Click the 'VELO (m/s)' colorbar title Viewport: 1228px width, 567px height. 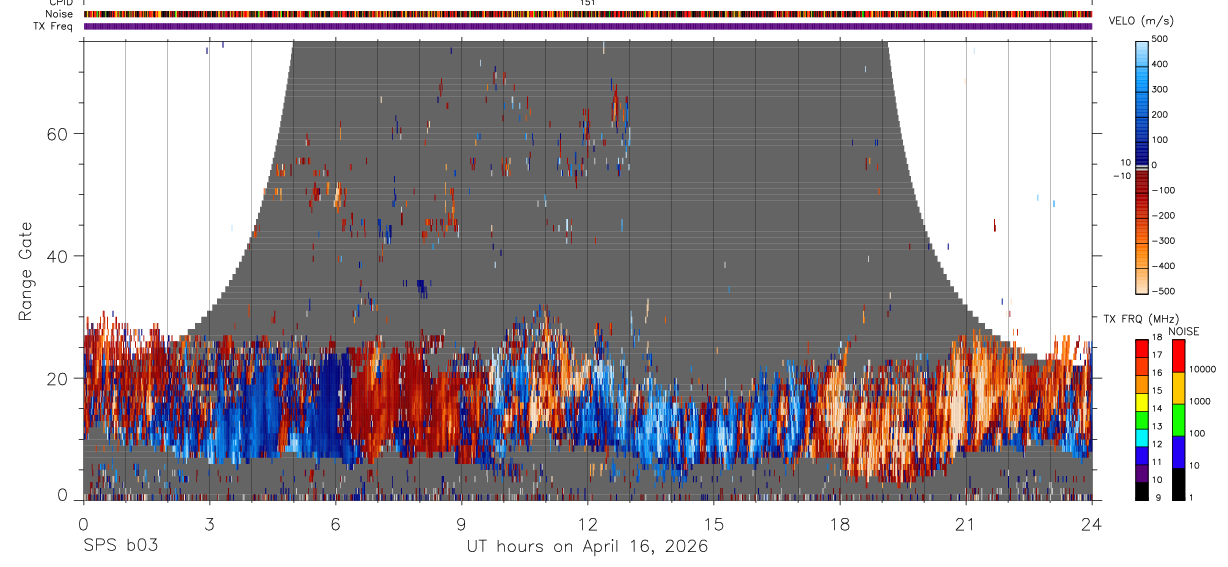(1140, 21)
